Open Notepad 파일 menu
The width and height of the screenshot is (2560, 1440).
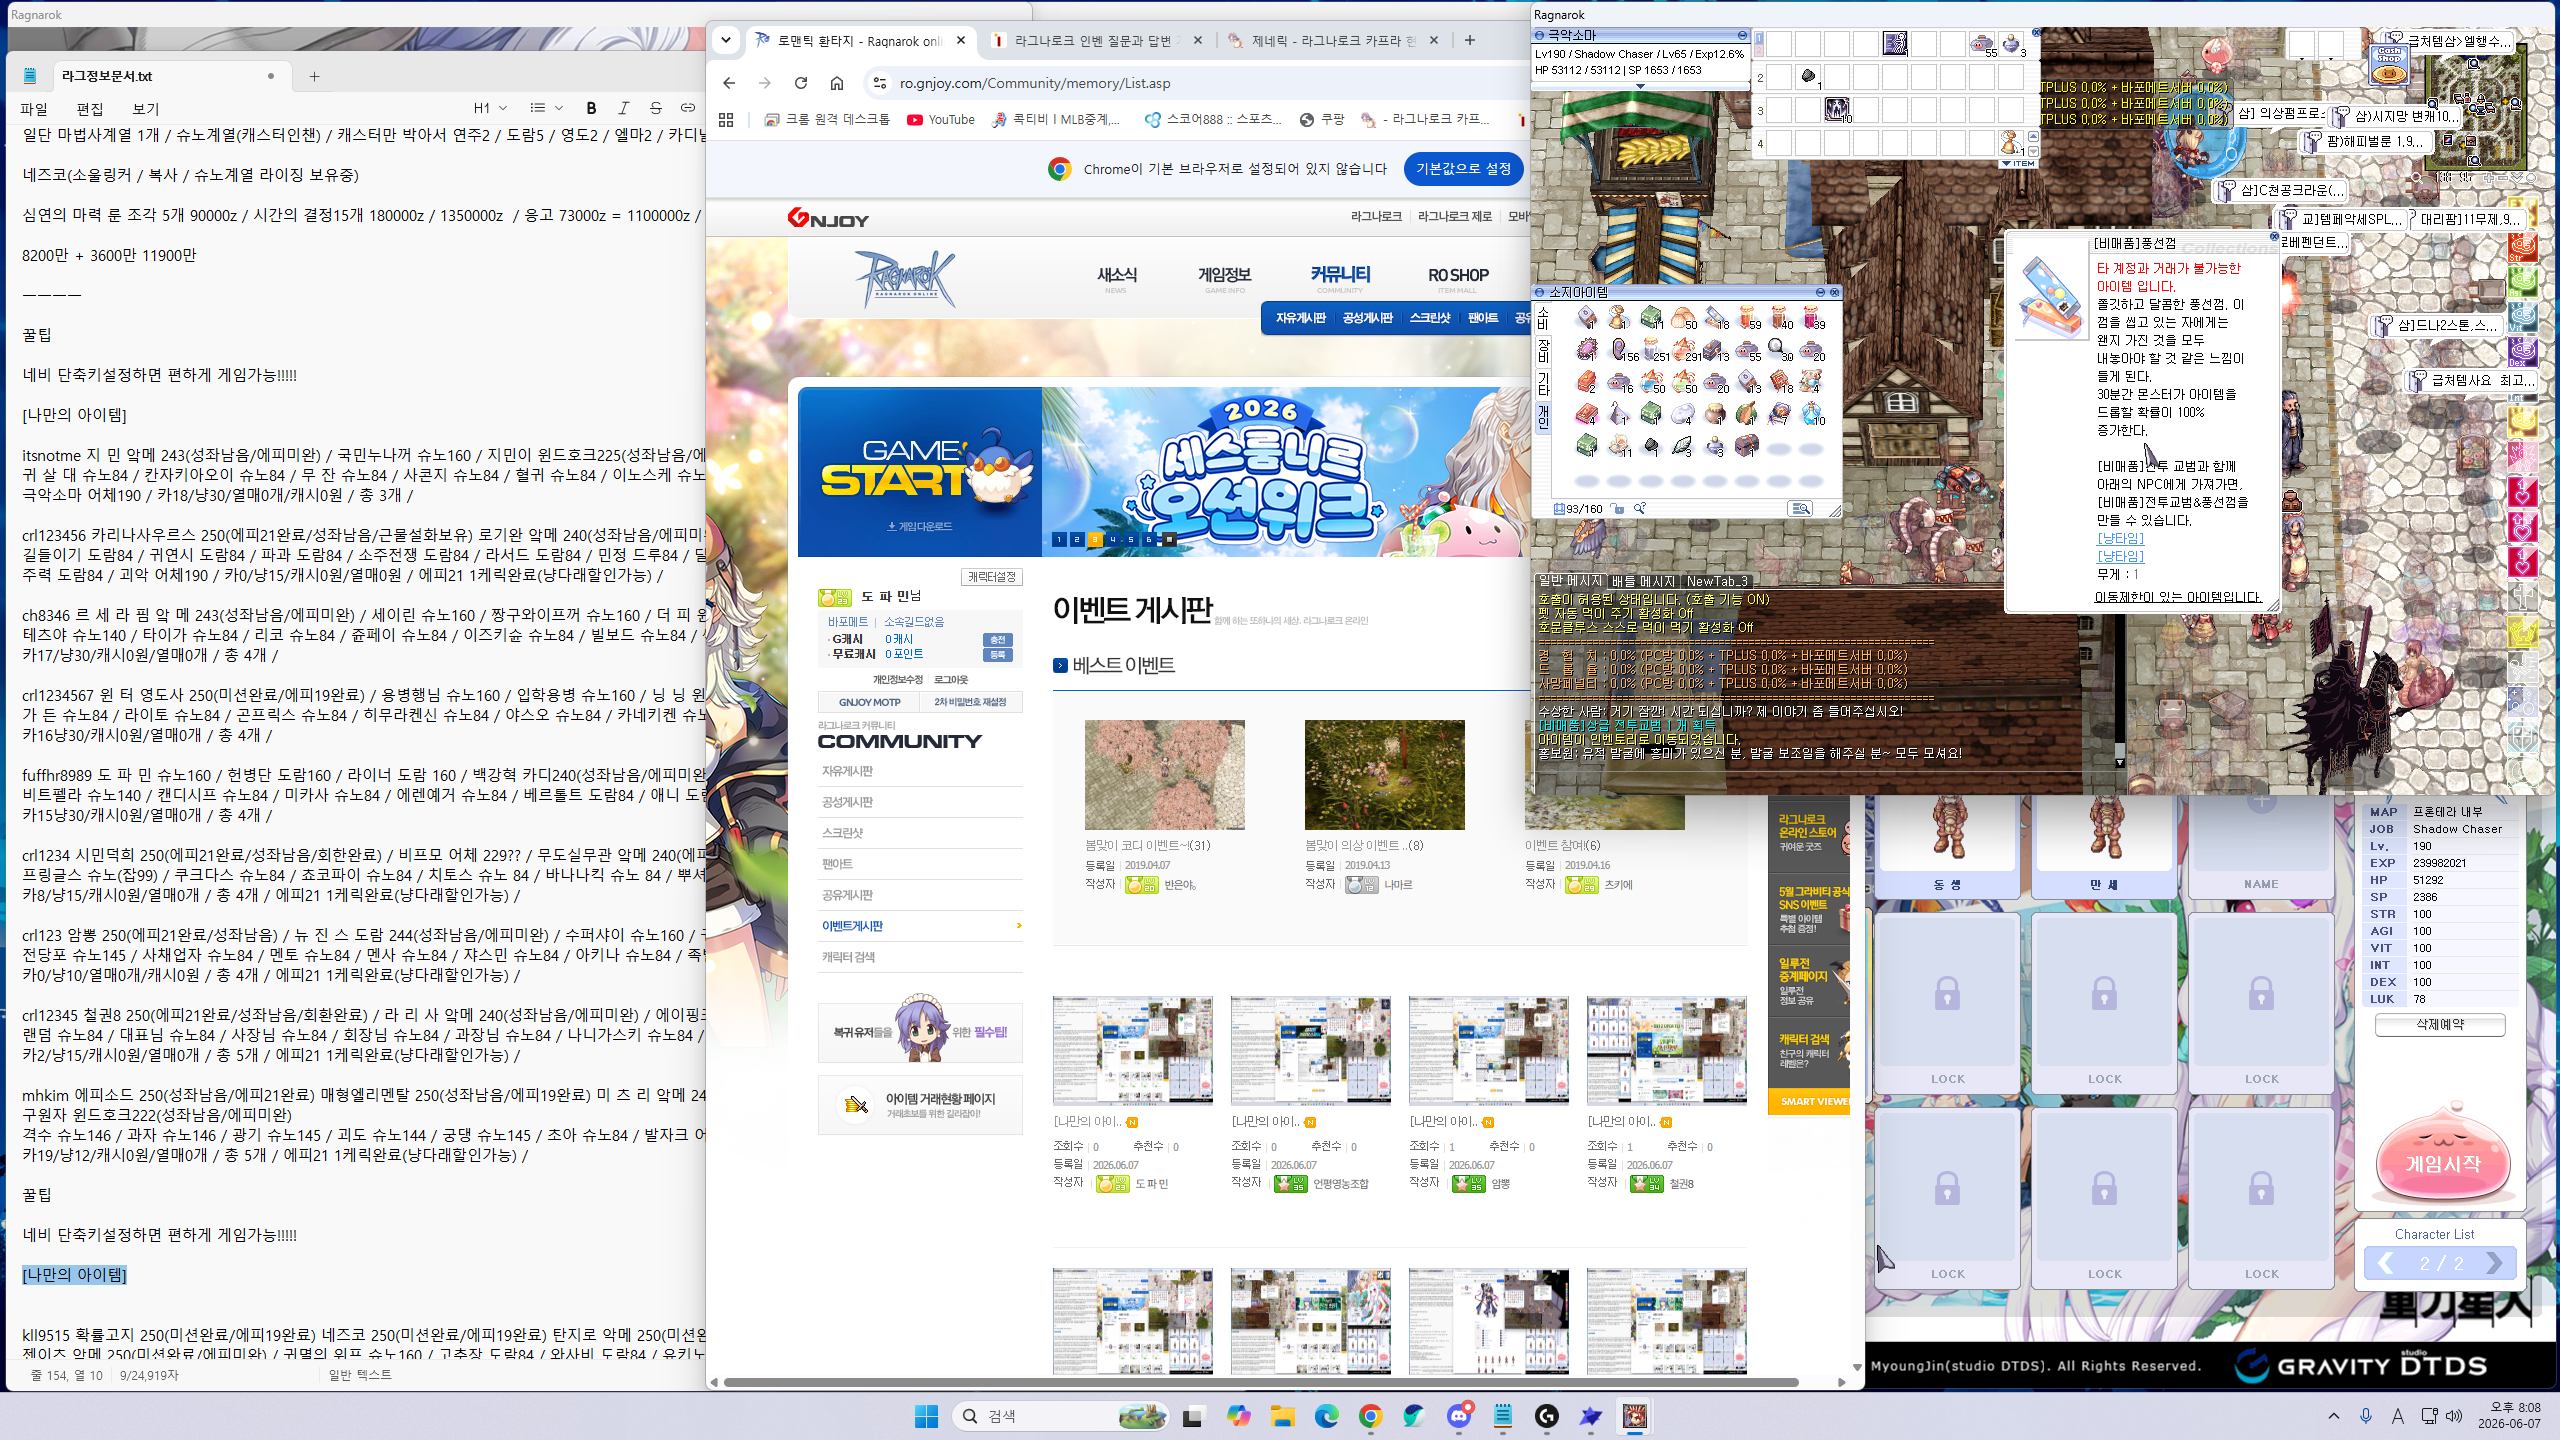34,109
